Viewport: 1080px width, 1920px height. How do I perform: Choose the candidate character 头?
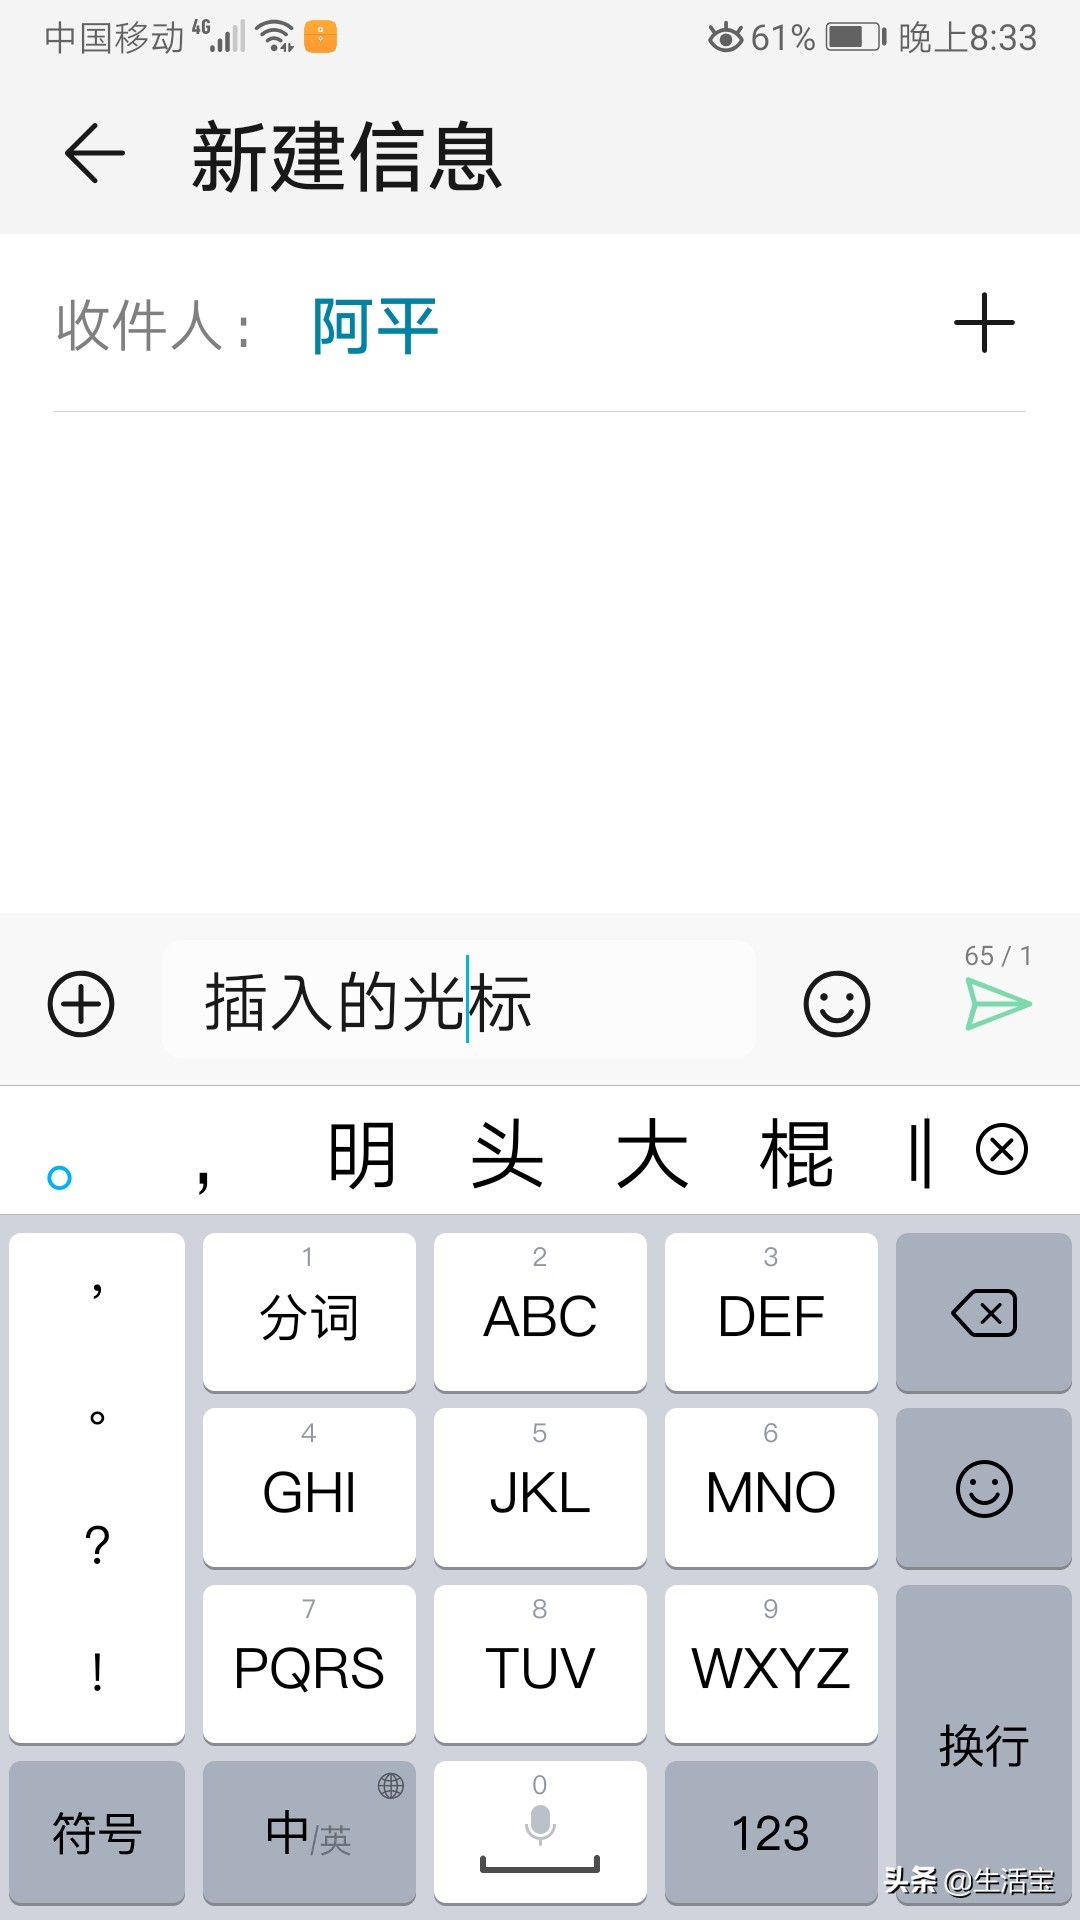(507, 1154)
